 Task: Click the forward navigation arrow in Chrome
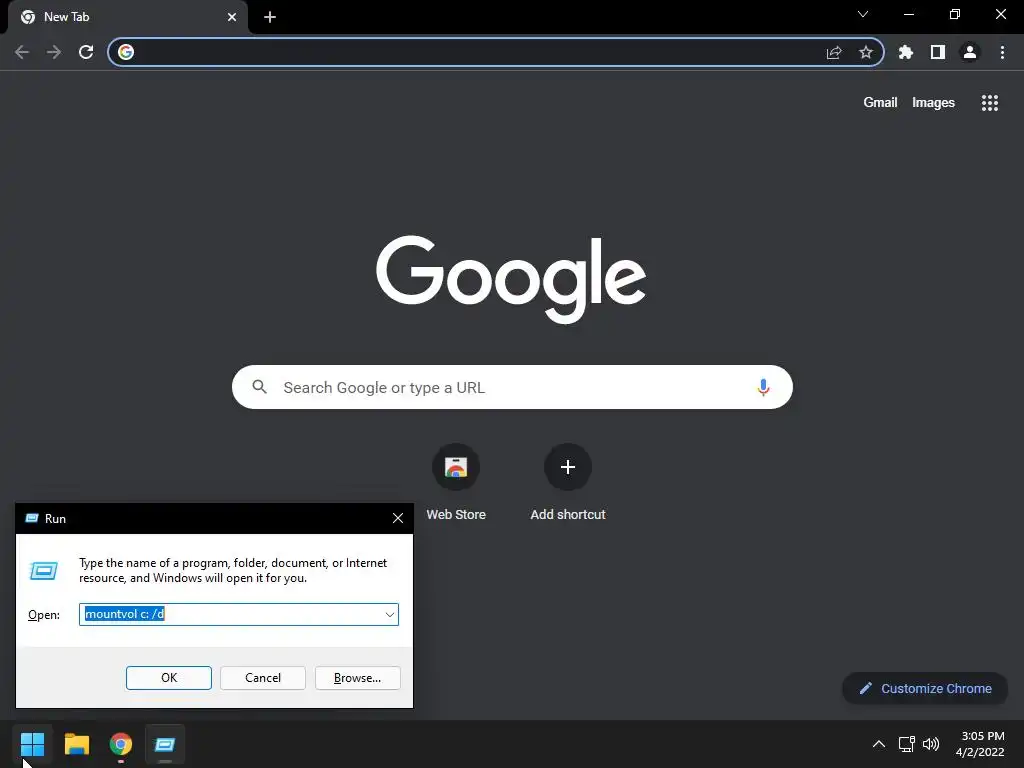coord(54,52)
